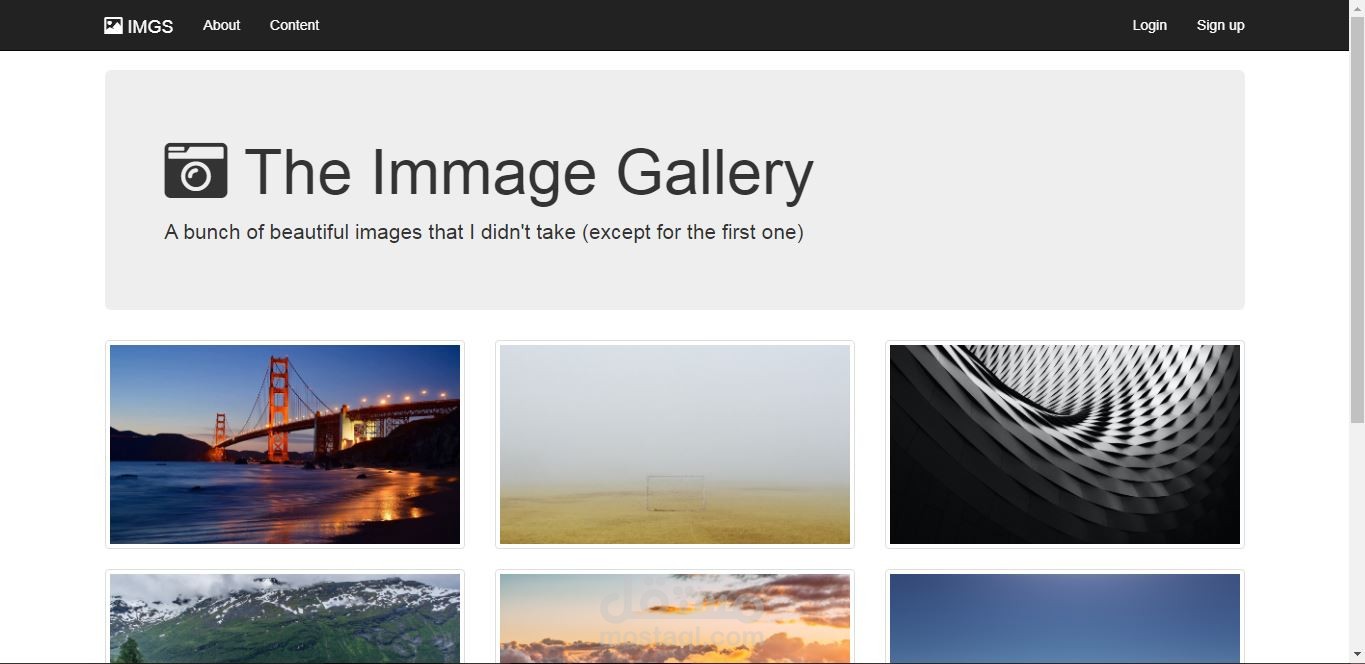Viewport: 1365px width, 664px height.
Task: Go to the Login page
Action: coord(1149,25)
